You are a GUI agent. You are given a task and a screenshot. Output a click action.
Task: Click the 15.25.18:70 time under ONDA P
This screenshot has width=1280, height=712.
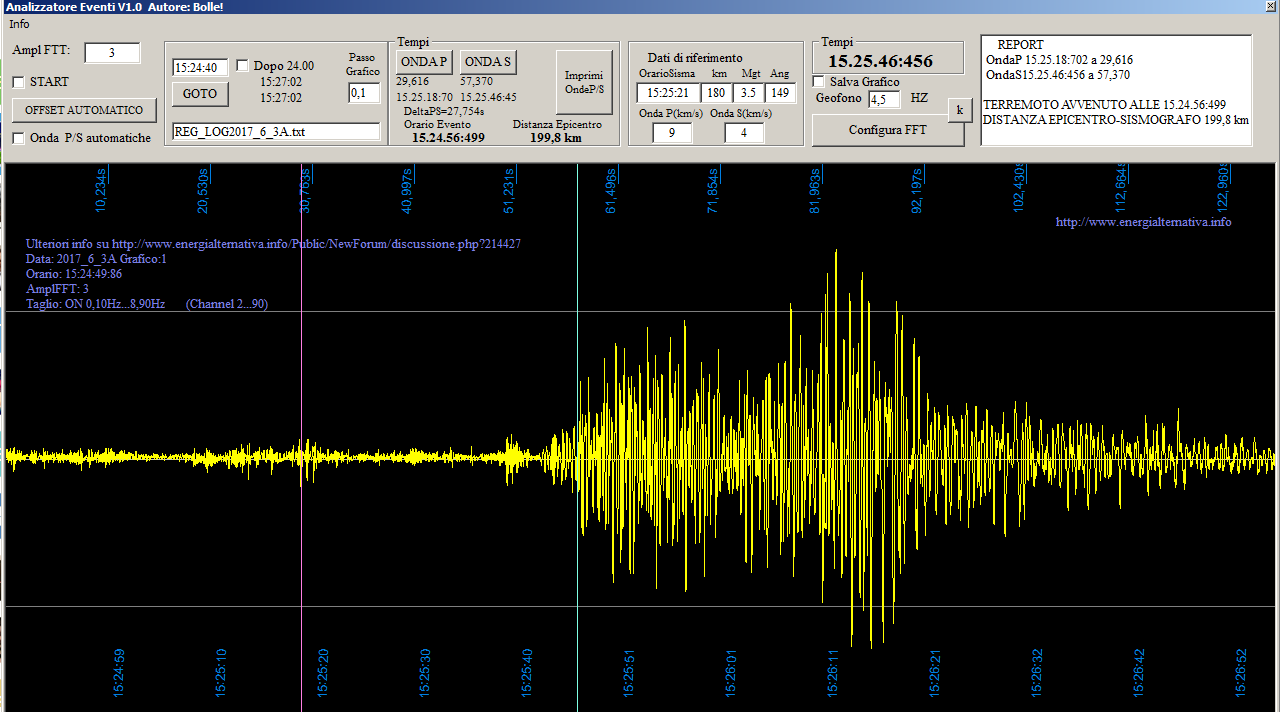click(424, 97)
